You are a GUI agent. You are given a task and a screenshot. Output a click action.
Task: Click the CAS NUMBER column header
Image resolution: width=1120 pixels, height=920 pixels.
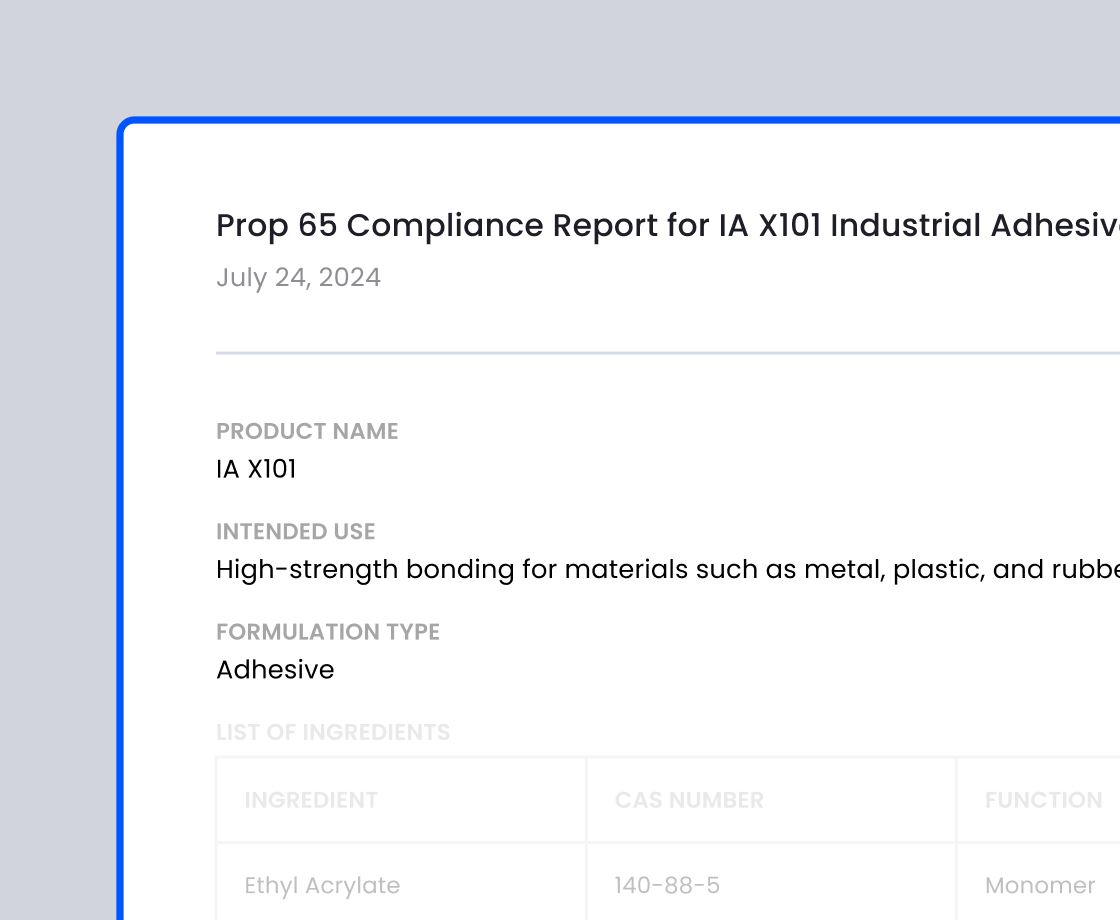(x=689, y=800)
